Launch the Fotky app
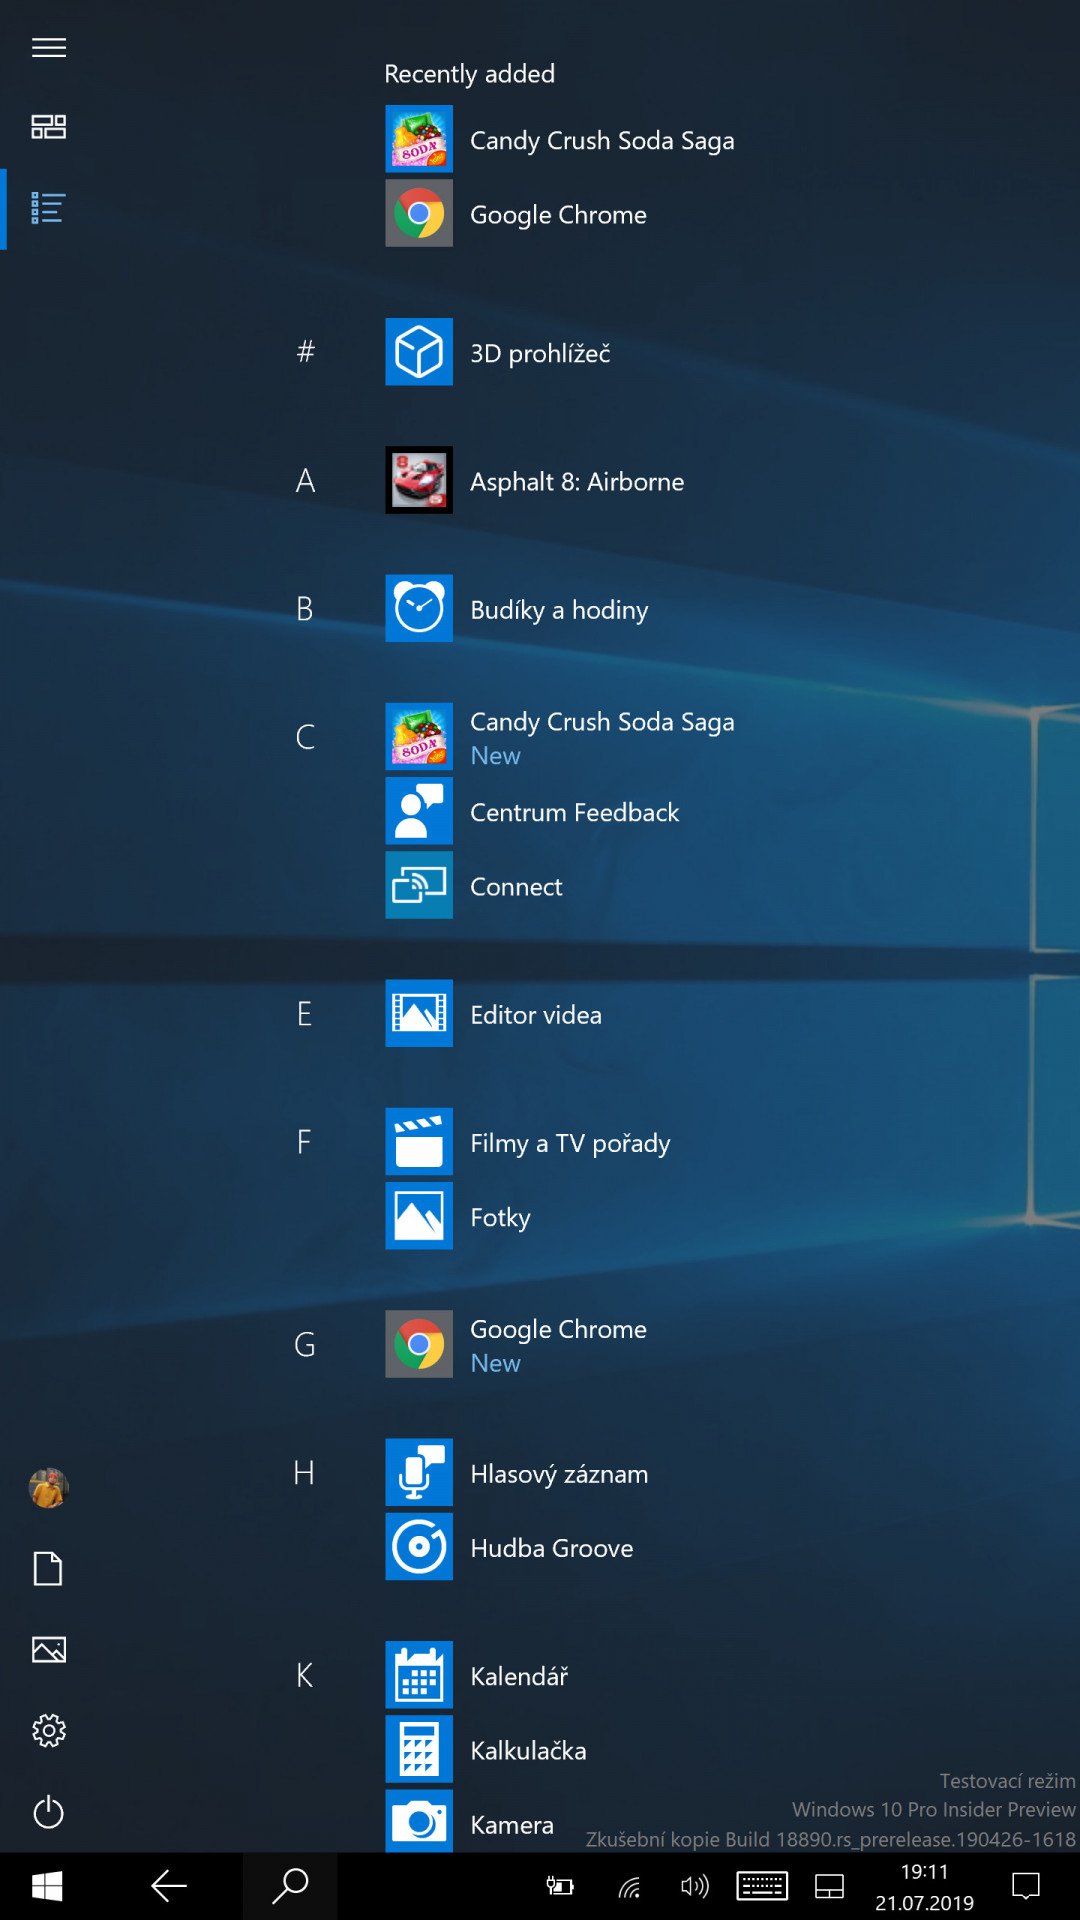The image size is (1080, 1920). click(x=458, y=1216)
